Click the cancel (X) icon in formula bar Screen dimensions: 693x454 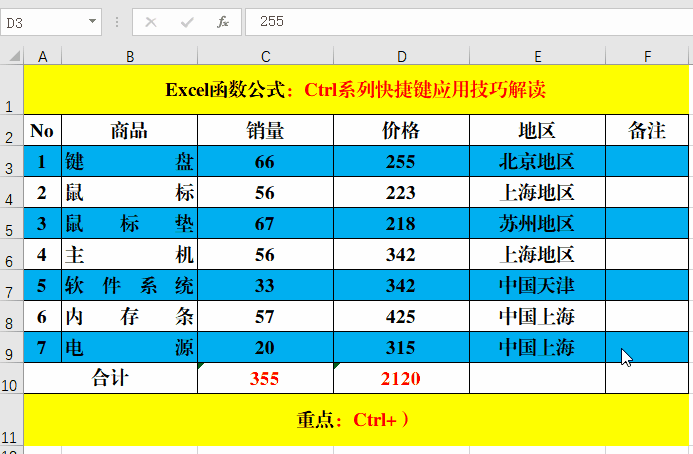151,22
